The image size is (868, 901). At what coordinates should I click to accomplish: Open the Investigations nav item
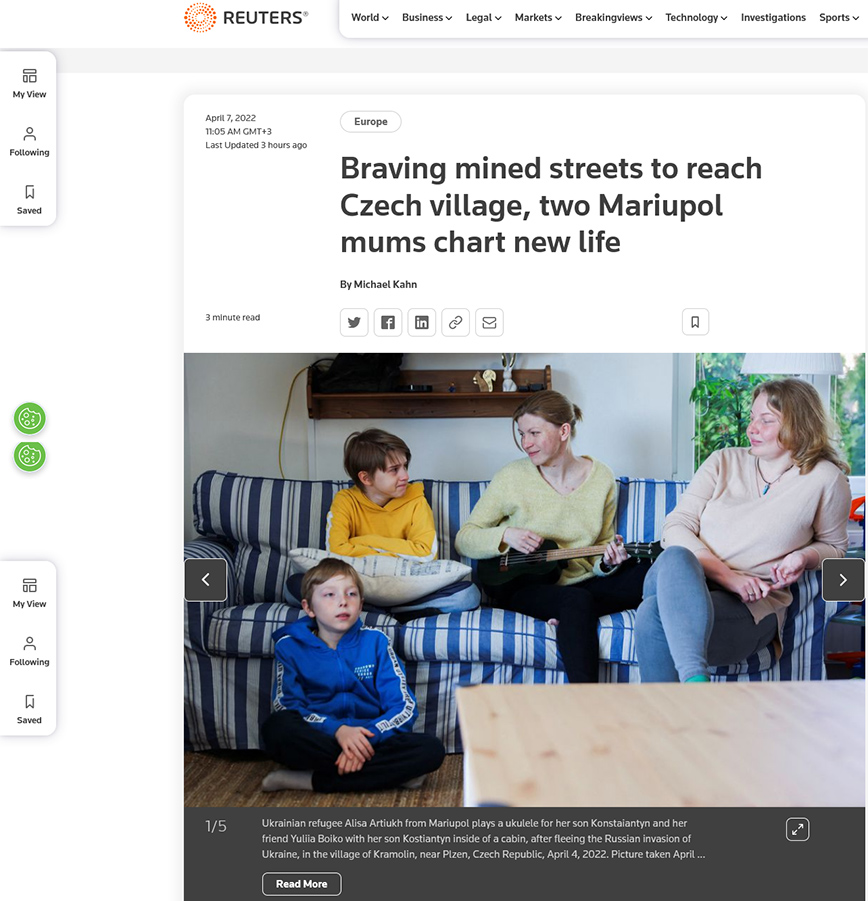tap(773, 17)
